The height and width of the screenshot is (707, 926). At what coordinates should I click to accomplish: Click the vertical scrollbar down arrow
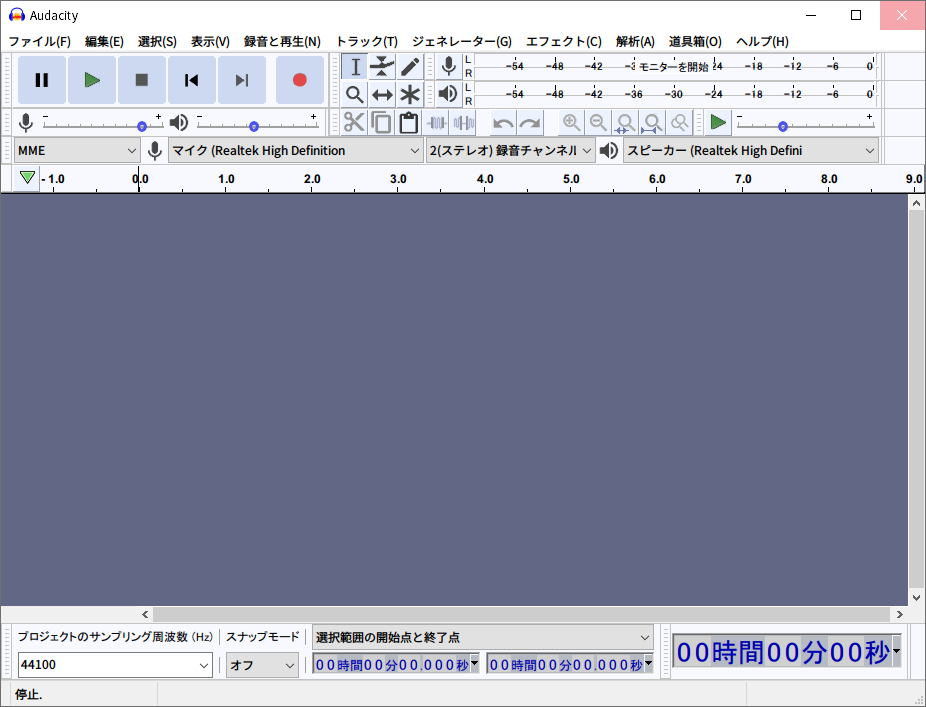(916, 598)
